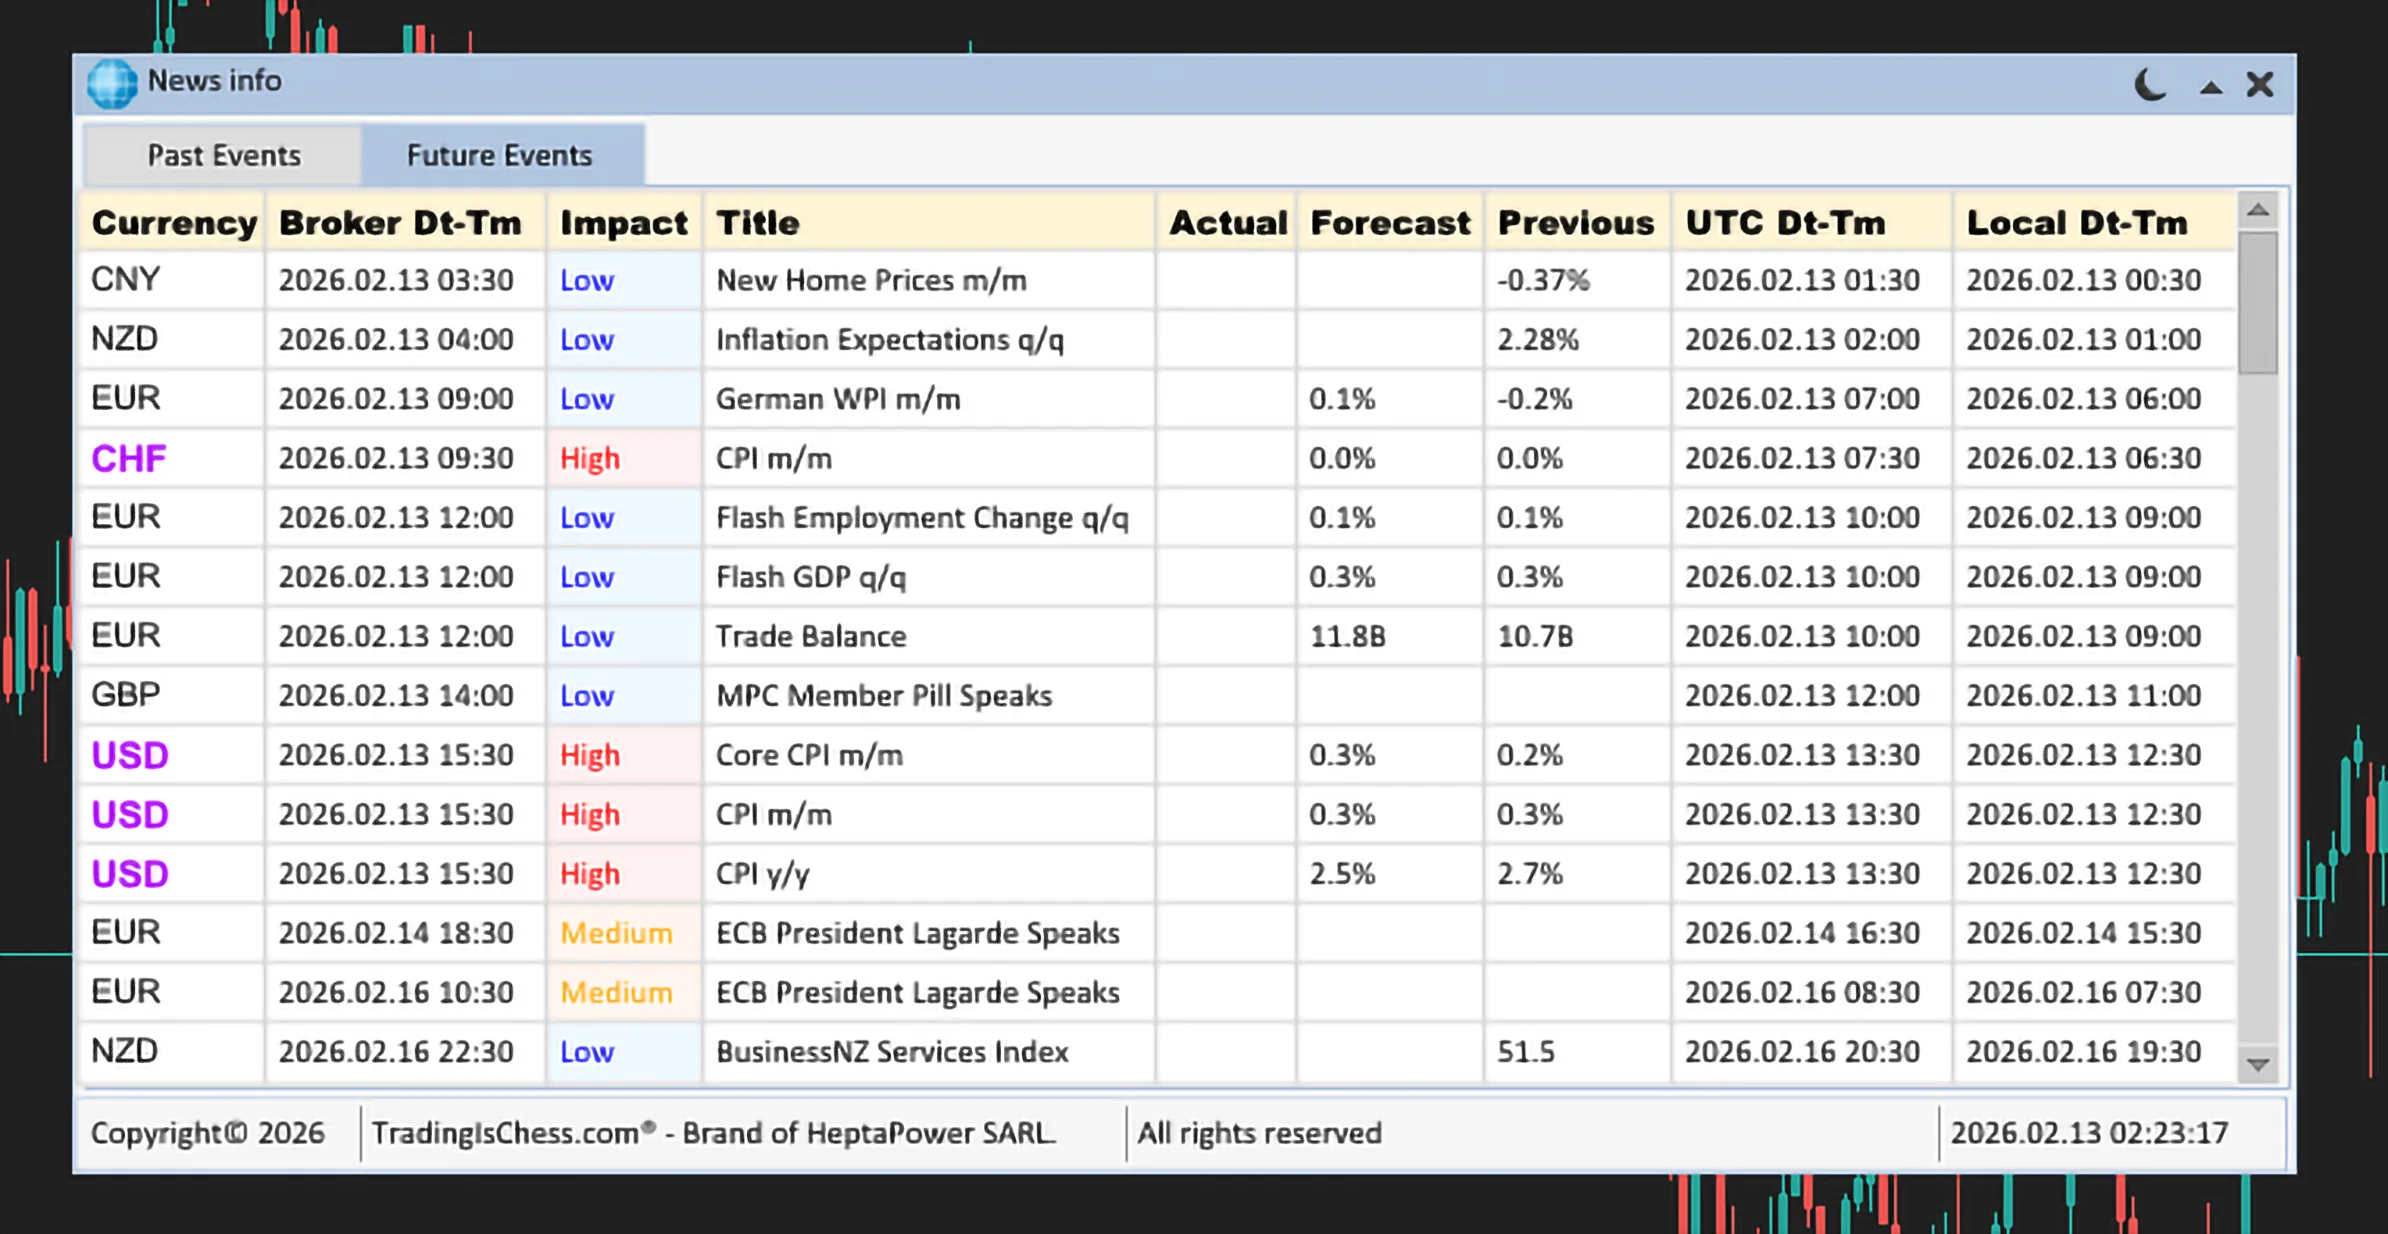Screen dimensions: 2388x1234
Task: Select the USD Core CPI m/m row
Action: (x=809, y=755)
